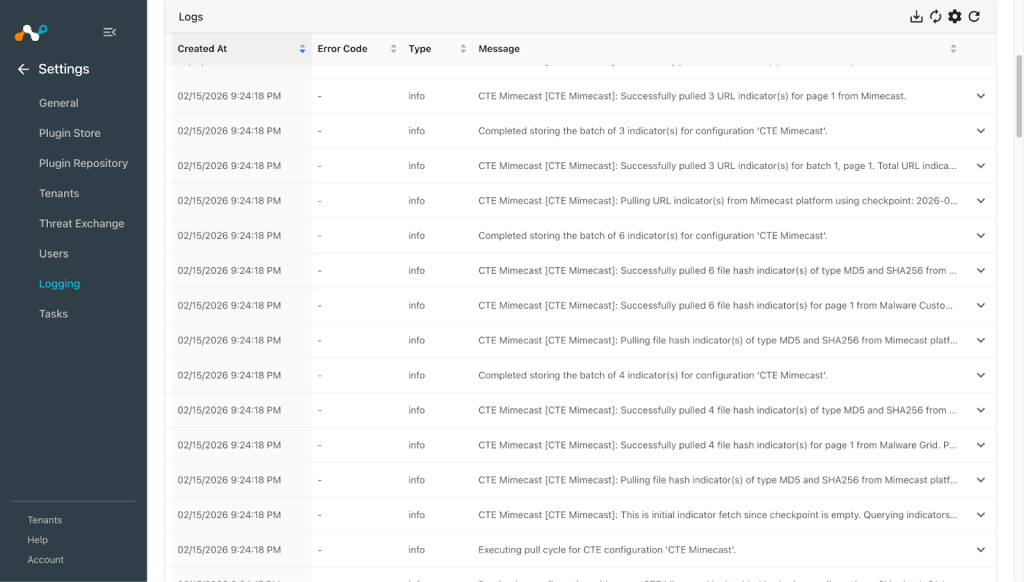Open General settings
Screen dimensions: 1024x582
[x=58, y=103]
